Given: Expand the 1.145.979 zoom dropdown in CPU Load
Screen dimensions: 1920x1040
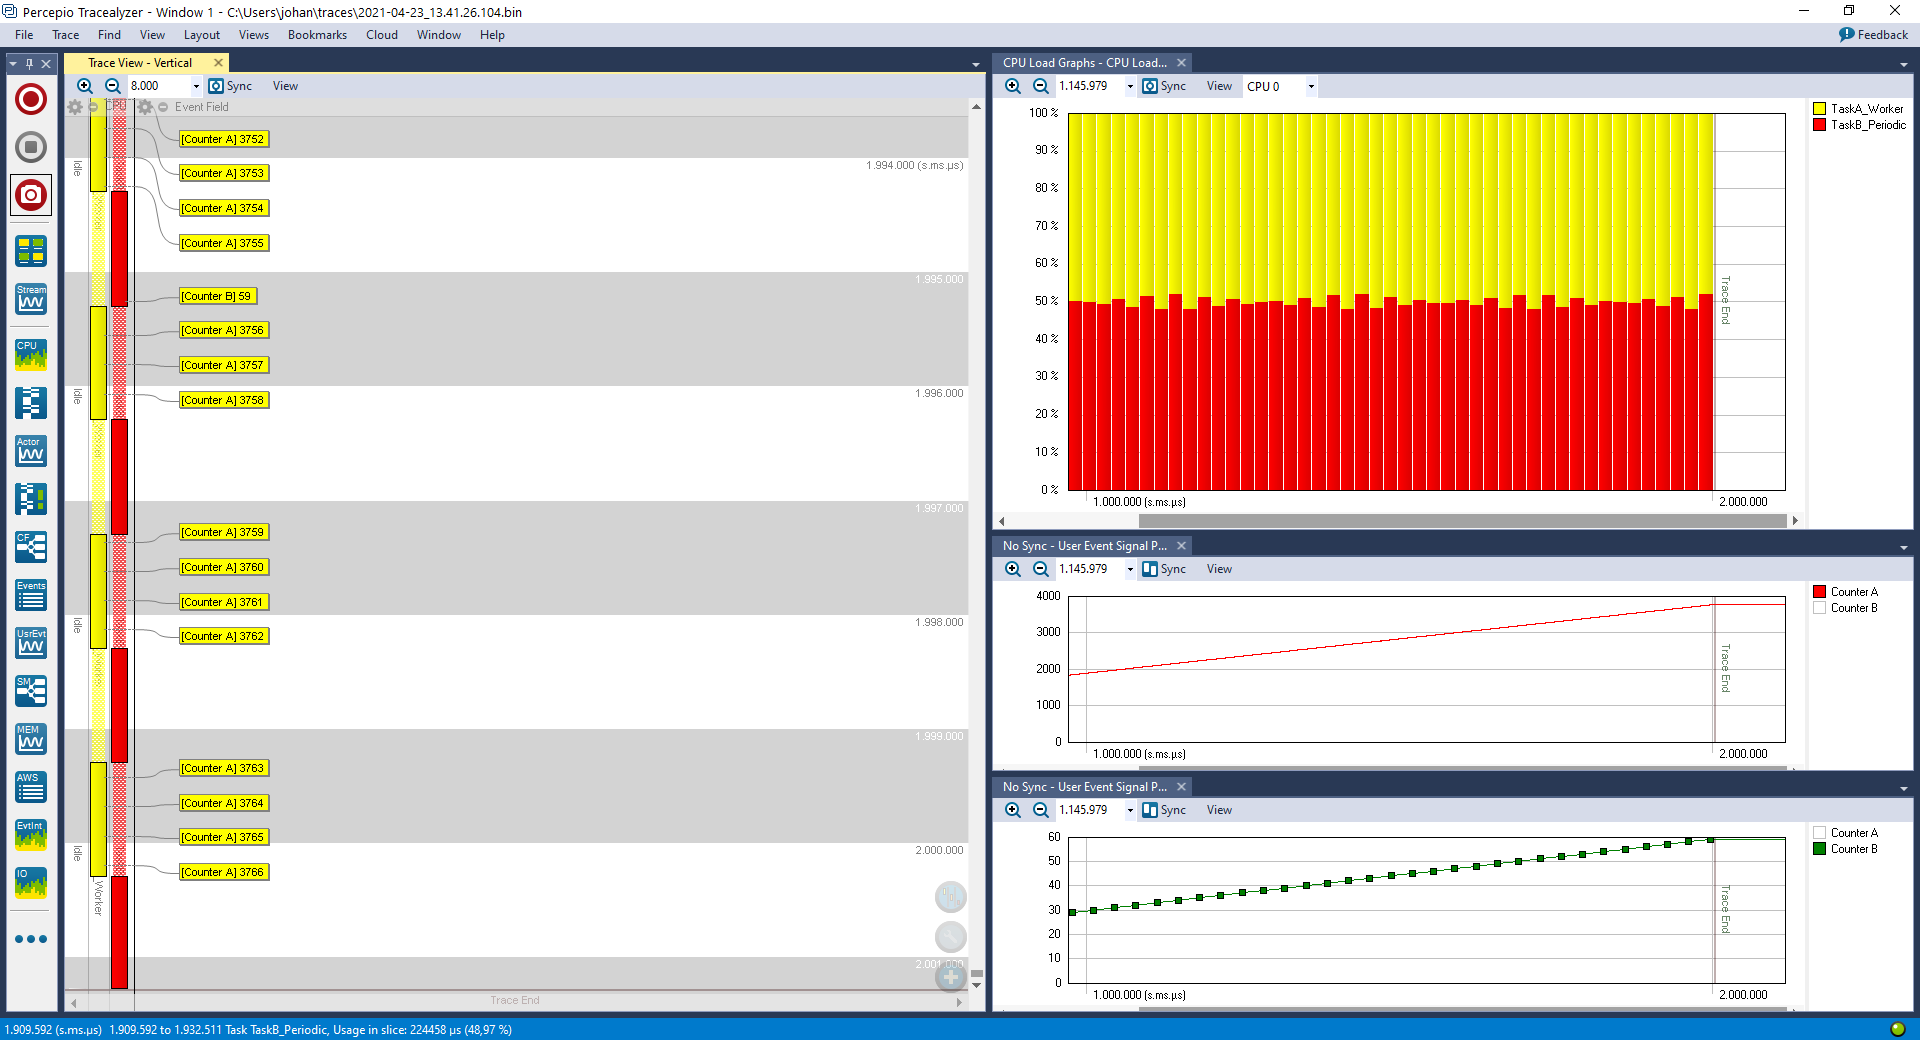Looking at the screenshot, I should point(1130,86).
